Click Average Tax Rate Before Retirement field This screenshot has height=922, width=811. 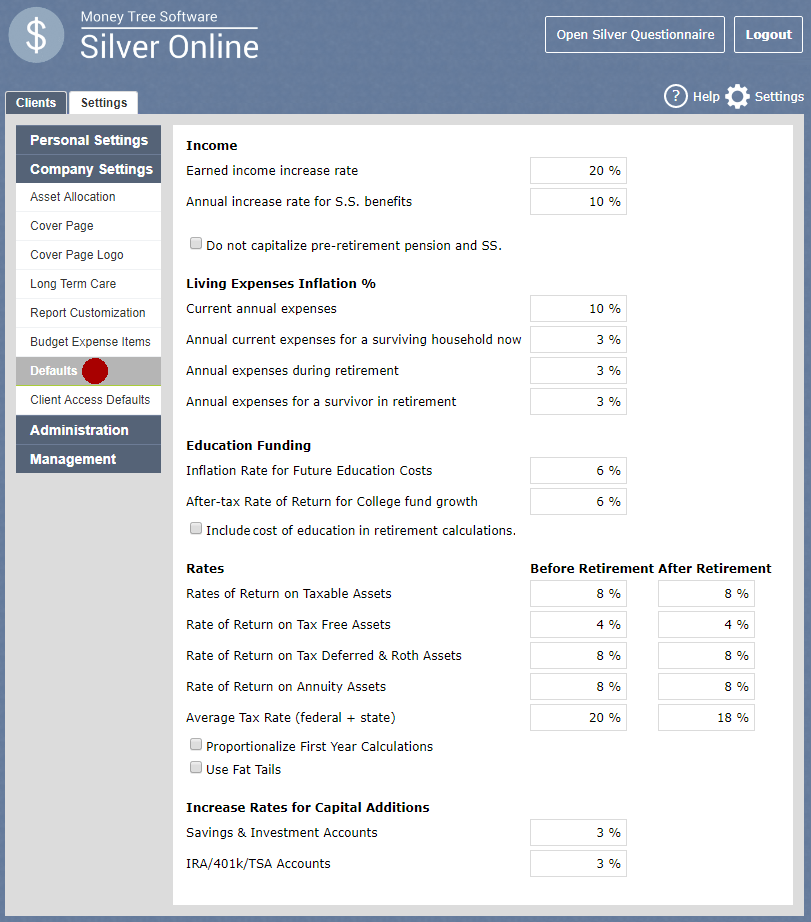(x=578, y=717)
